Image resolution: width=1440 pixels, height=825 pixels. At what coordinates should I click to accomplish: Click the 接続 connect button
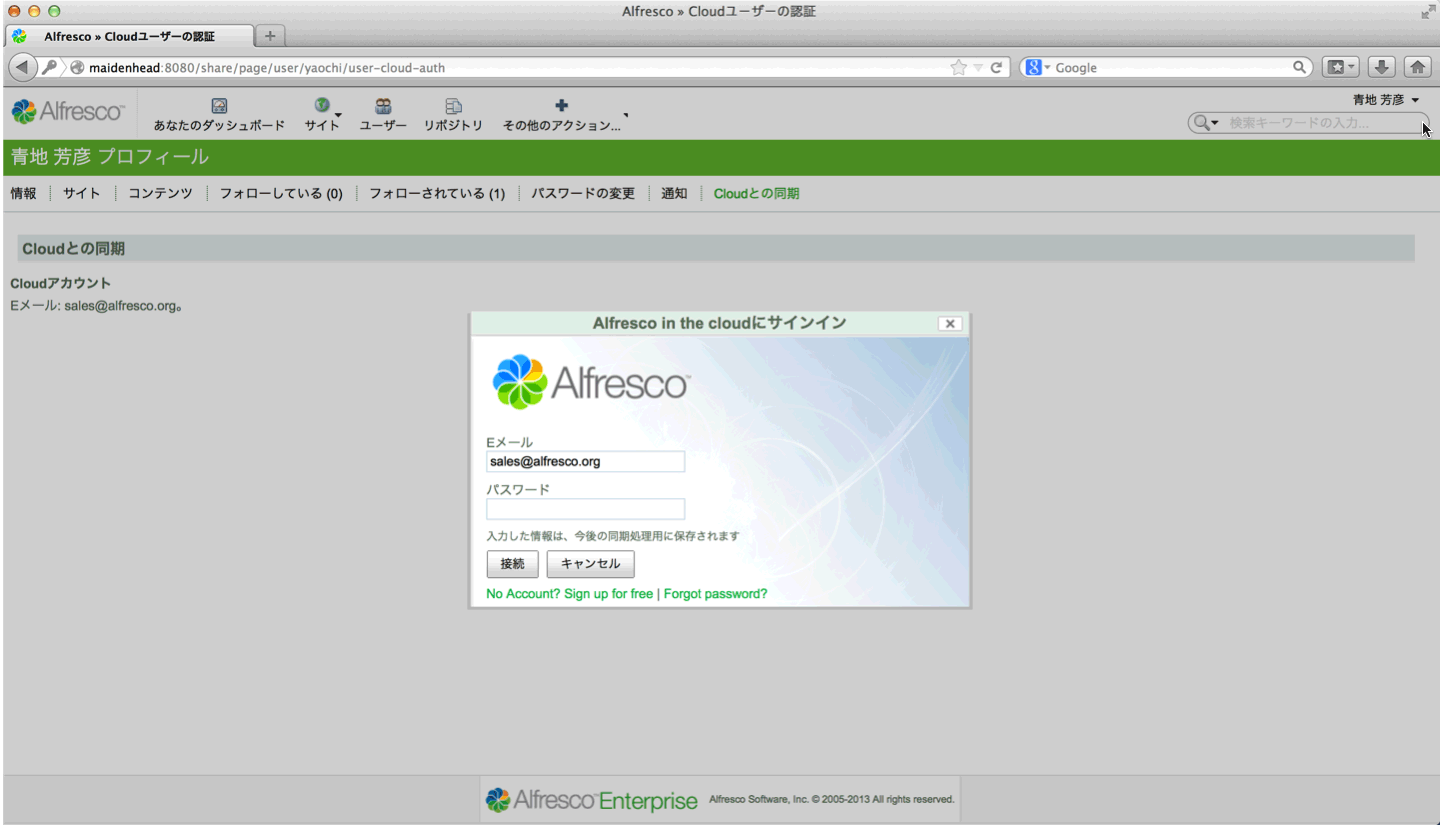coord(512,564)
